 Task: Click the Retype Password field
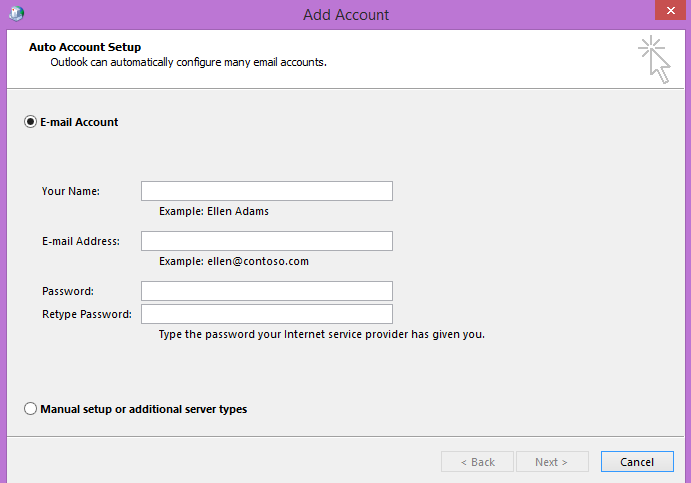267,314
